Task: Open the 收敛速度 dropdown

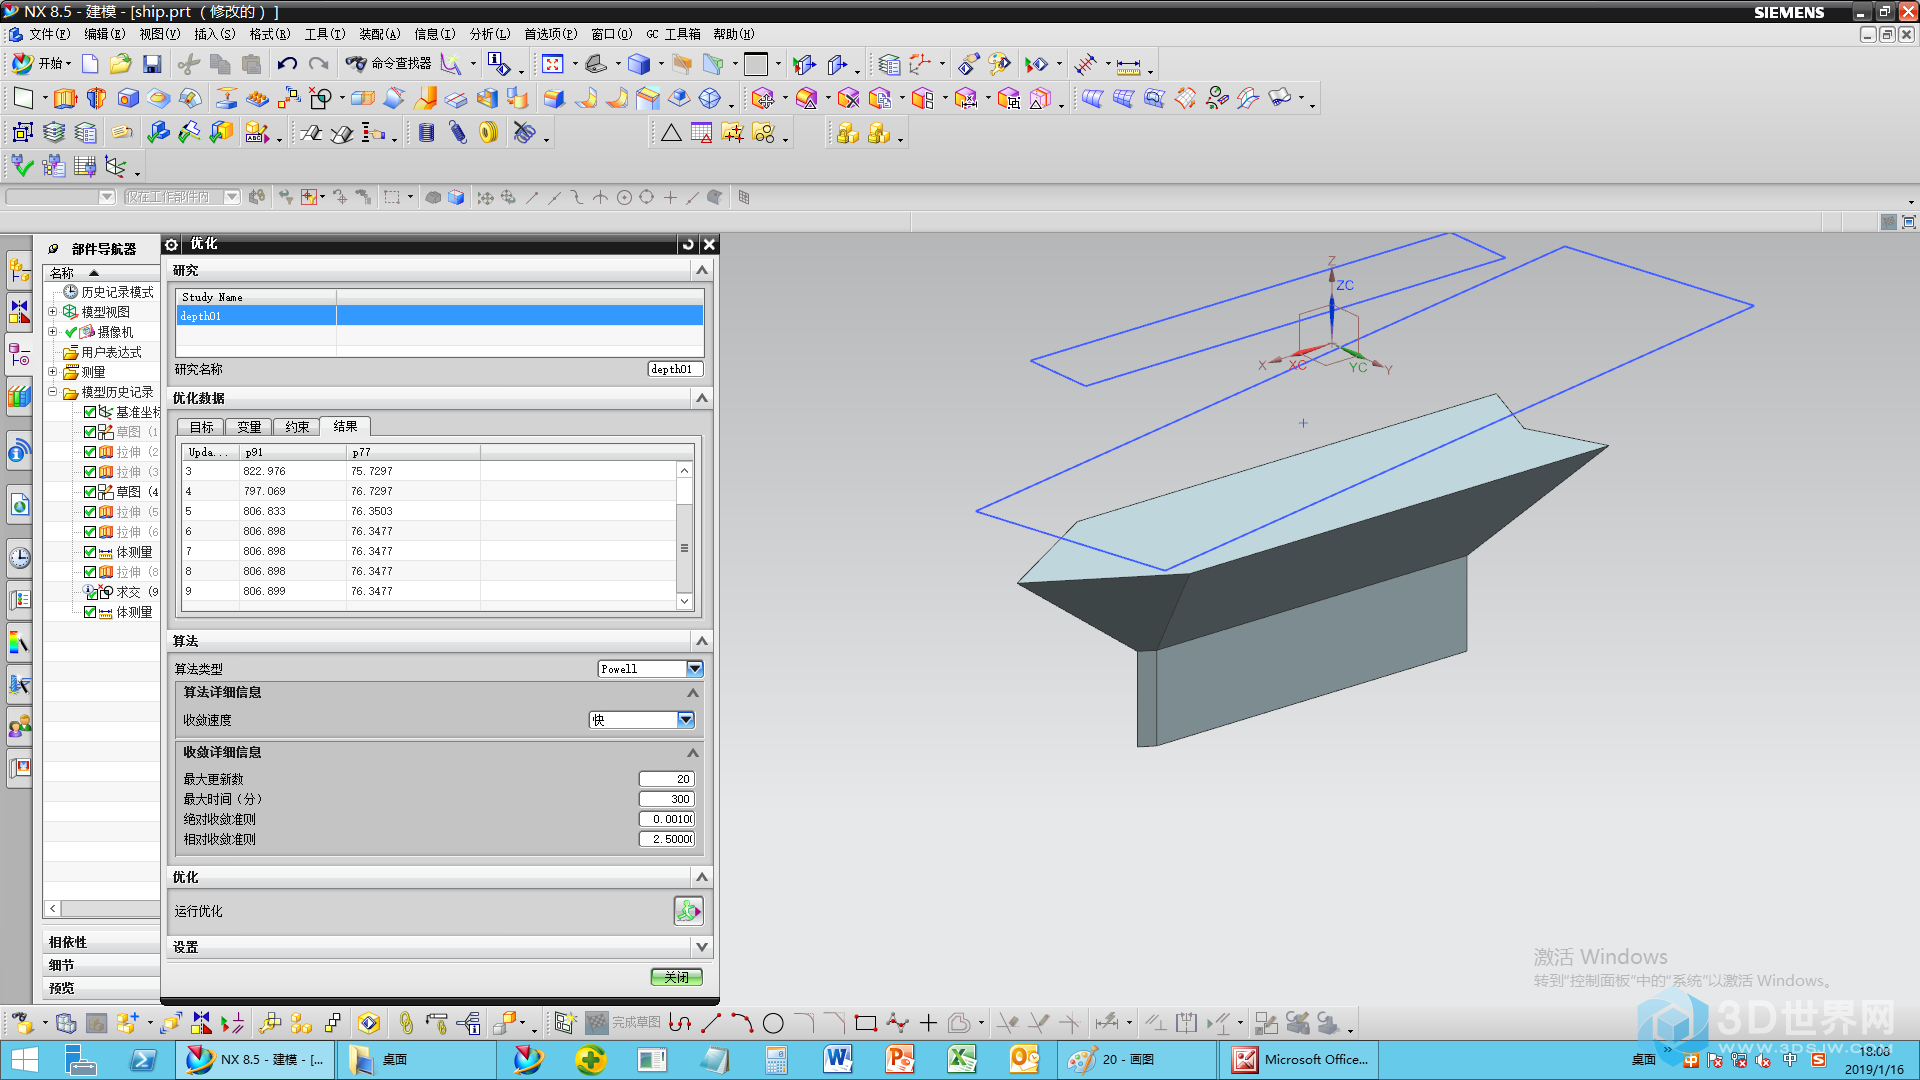Action: [686, 720]
